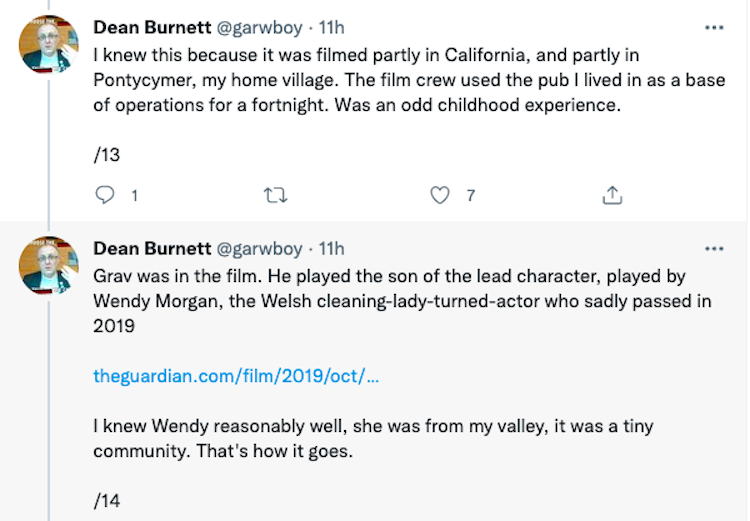Click the like count of 7
The image size is (750, 521).
click(470, 196)
